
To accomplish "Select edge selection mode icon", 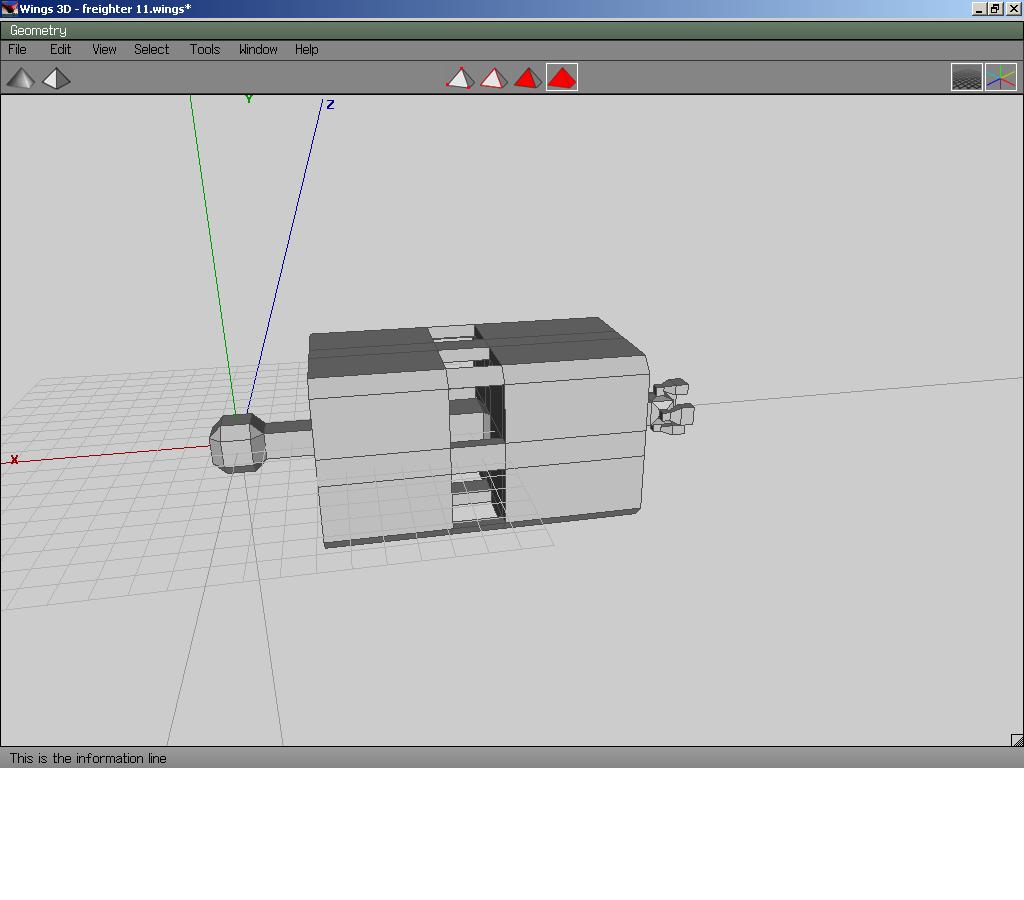I will pos(493,78).
